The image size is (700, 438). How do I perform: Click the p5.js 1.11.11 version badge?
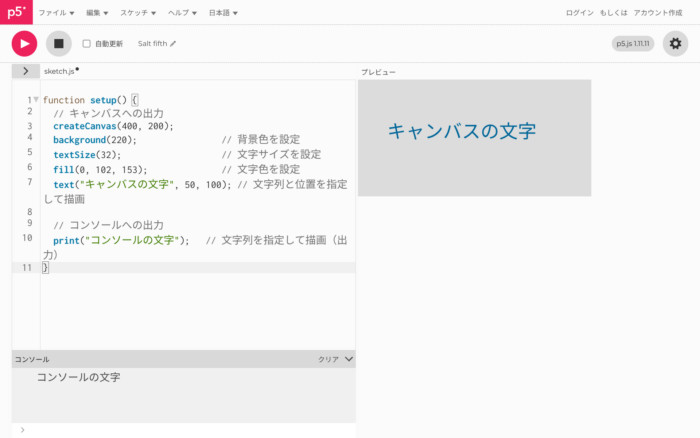[632, 44]
